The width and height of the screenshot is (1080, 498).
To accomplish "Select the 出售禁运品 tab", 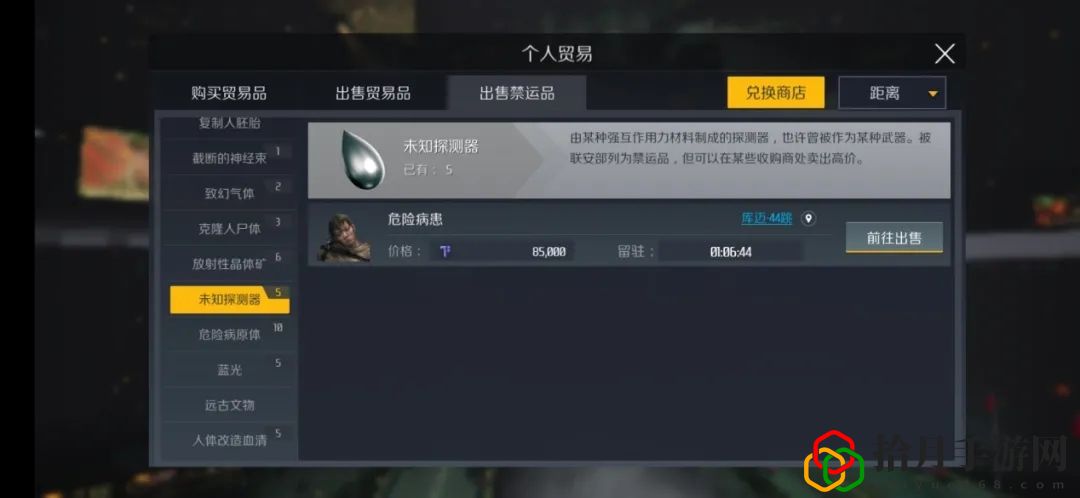I will [517, 93].
